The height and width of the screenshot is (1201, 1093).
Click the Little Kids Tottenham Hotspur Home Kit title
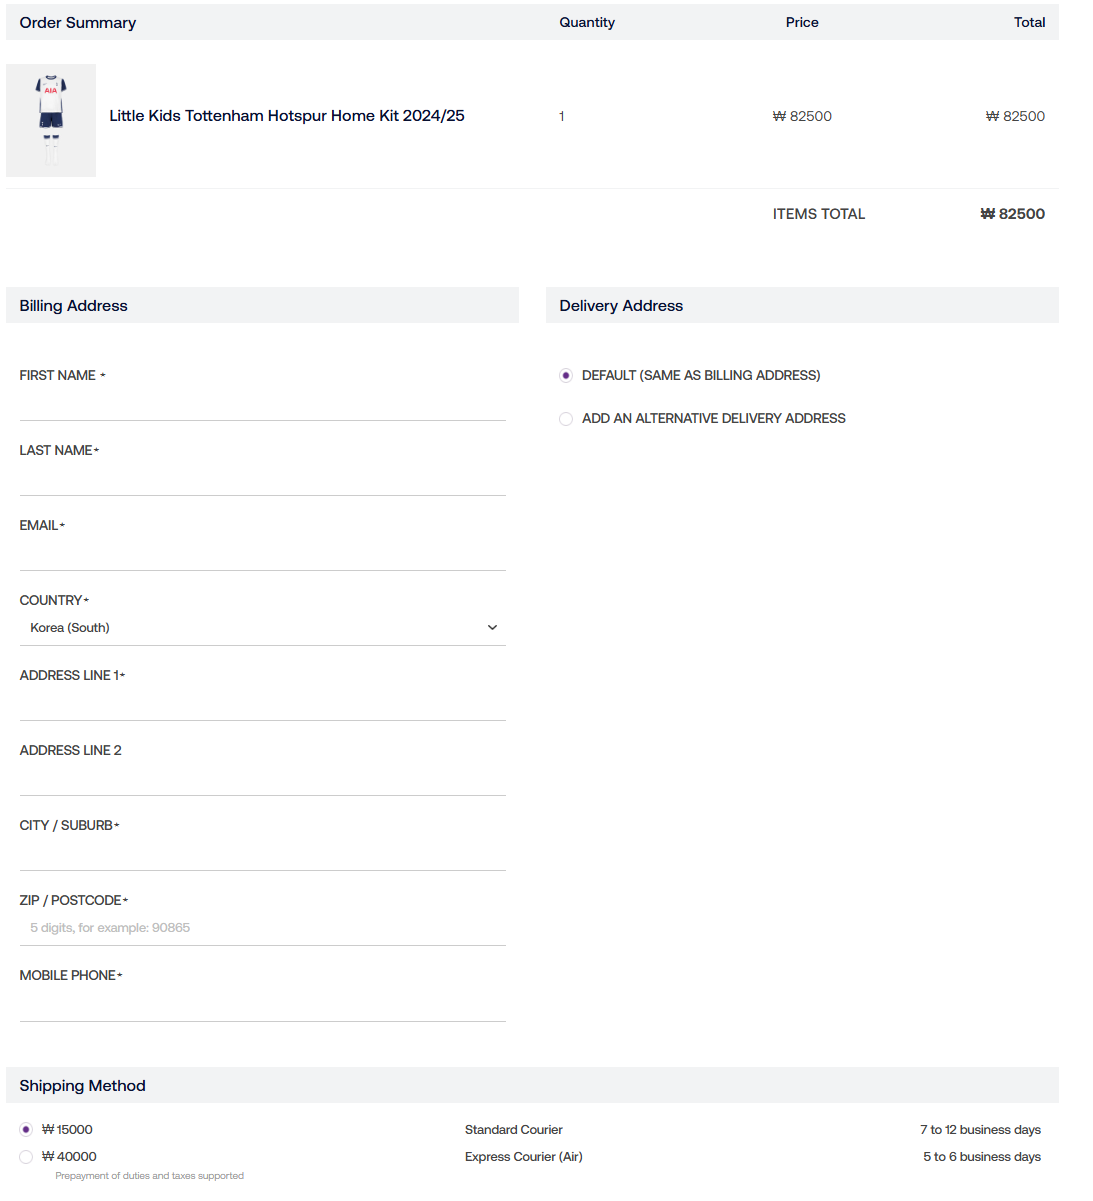[x=287, y=116]
